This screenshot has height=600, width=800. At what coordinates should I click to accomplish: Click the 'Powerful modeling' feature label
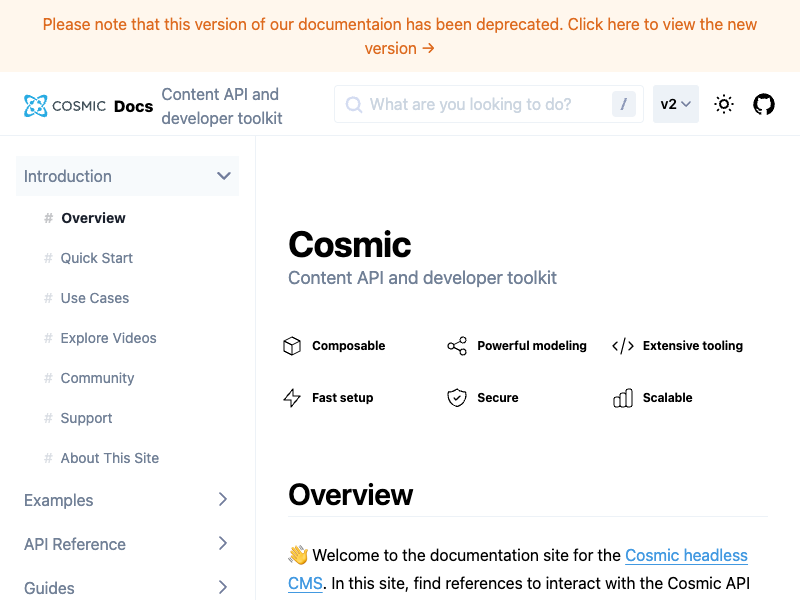pos(532,346)
